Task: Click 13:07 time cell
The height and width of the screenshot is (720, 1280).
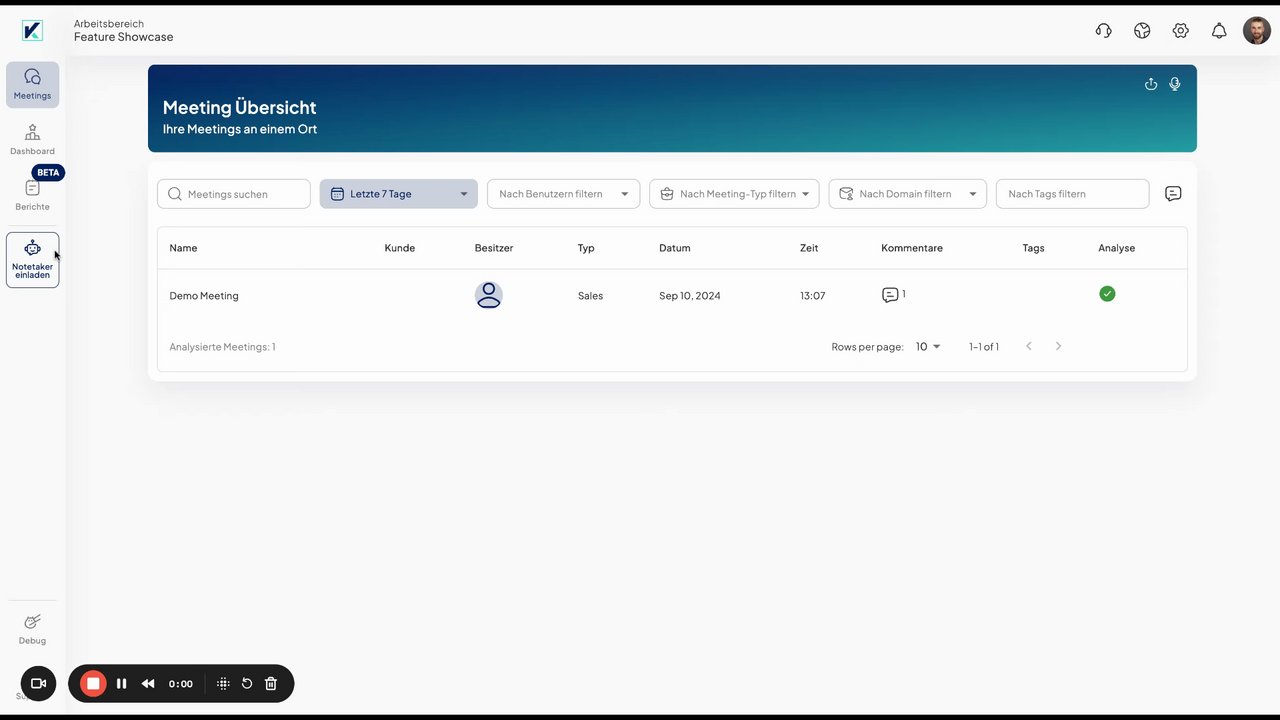Action: tap(813, 296)
